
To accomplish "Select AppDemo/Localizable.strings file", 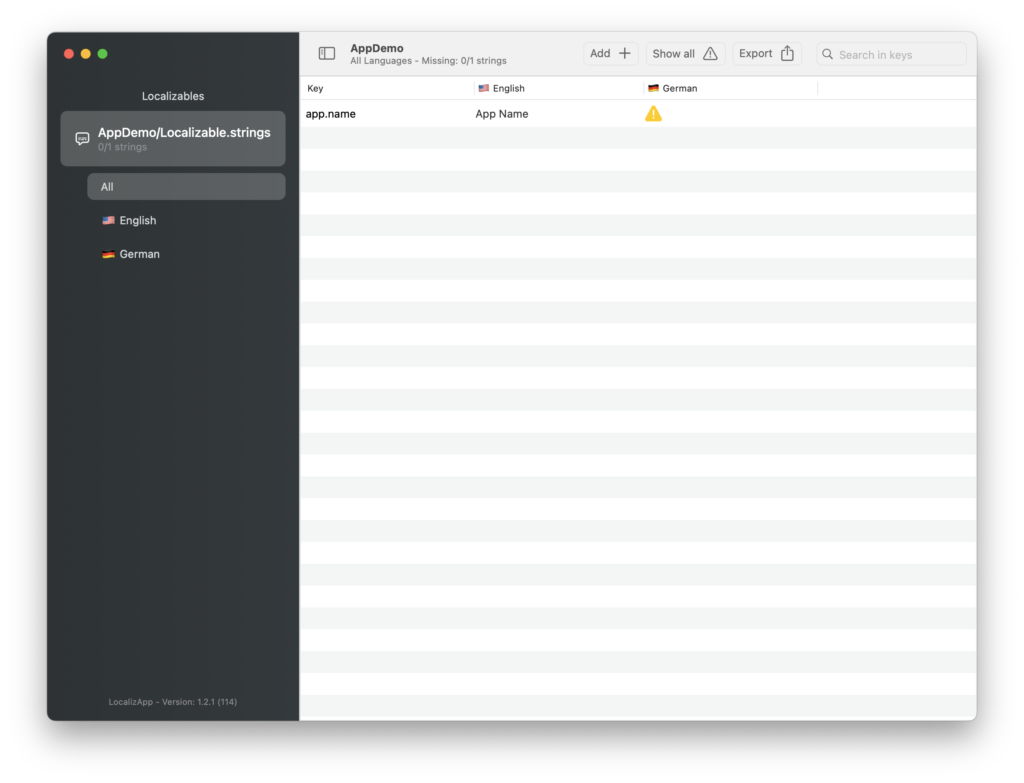I will (173, 138).
